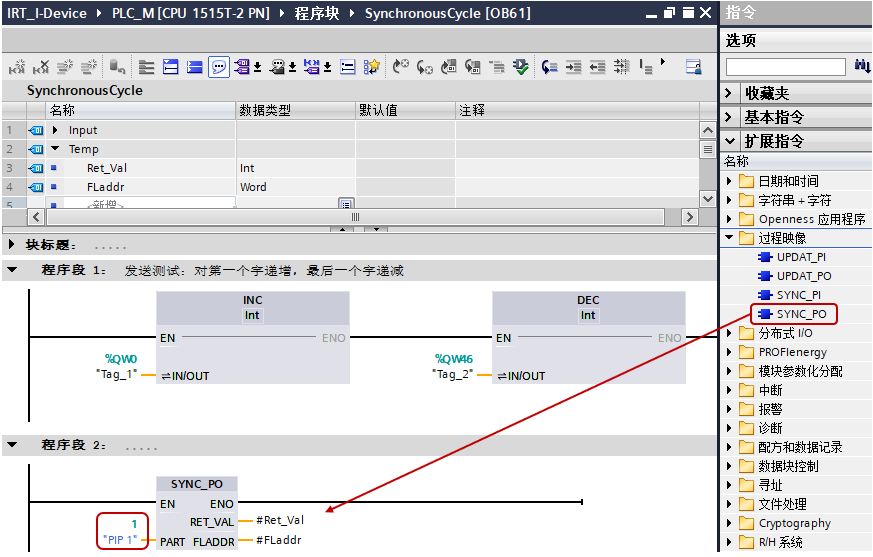The height and width of the screenshot is (557, 873).
Task: Collapse the 过程映像 folder
Action: (729, 238)
